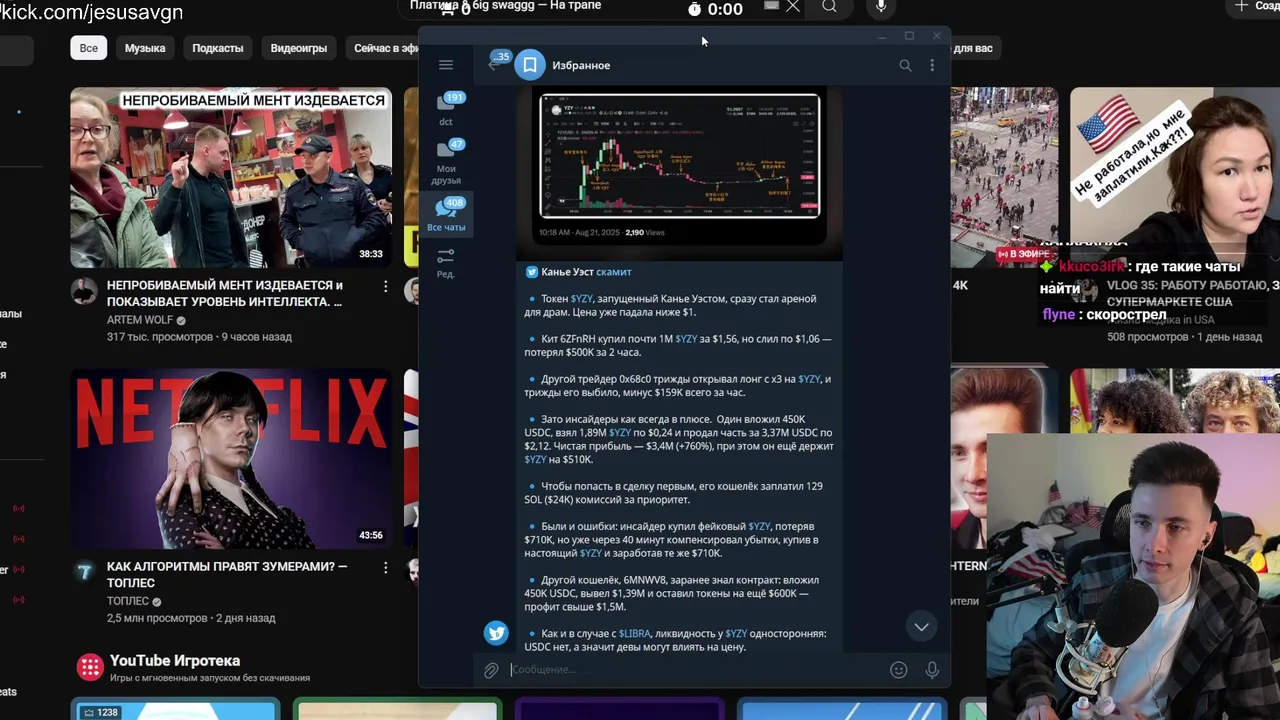Open the ТОПЛЕС channel link
The width and height of the screenshot is (1280, 720).
[x=128, y=601]
